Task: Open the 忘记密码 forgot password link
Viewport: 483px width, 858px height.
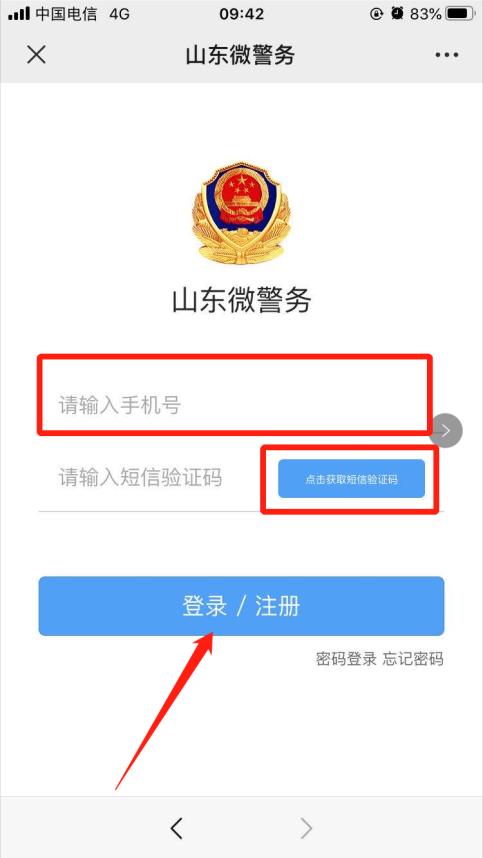Action: point(413,659)
